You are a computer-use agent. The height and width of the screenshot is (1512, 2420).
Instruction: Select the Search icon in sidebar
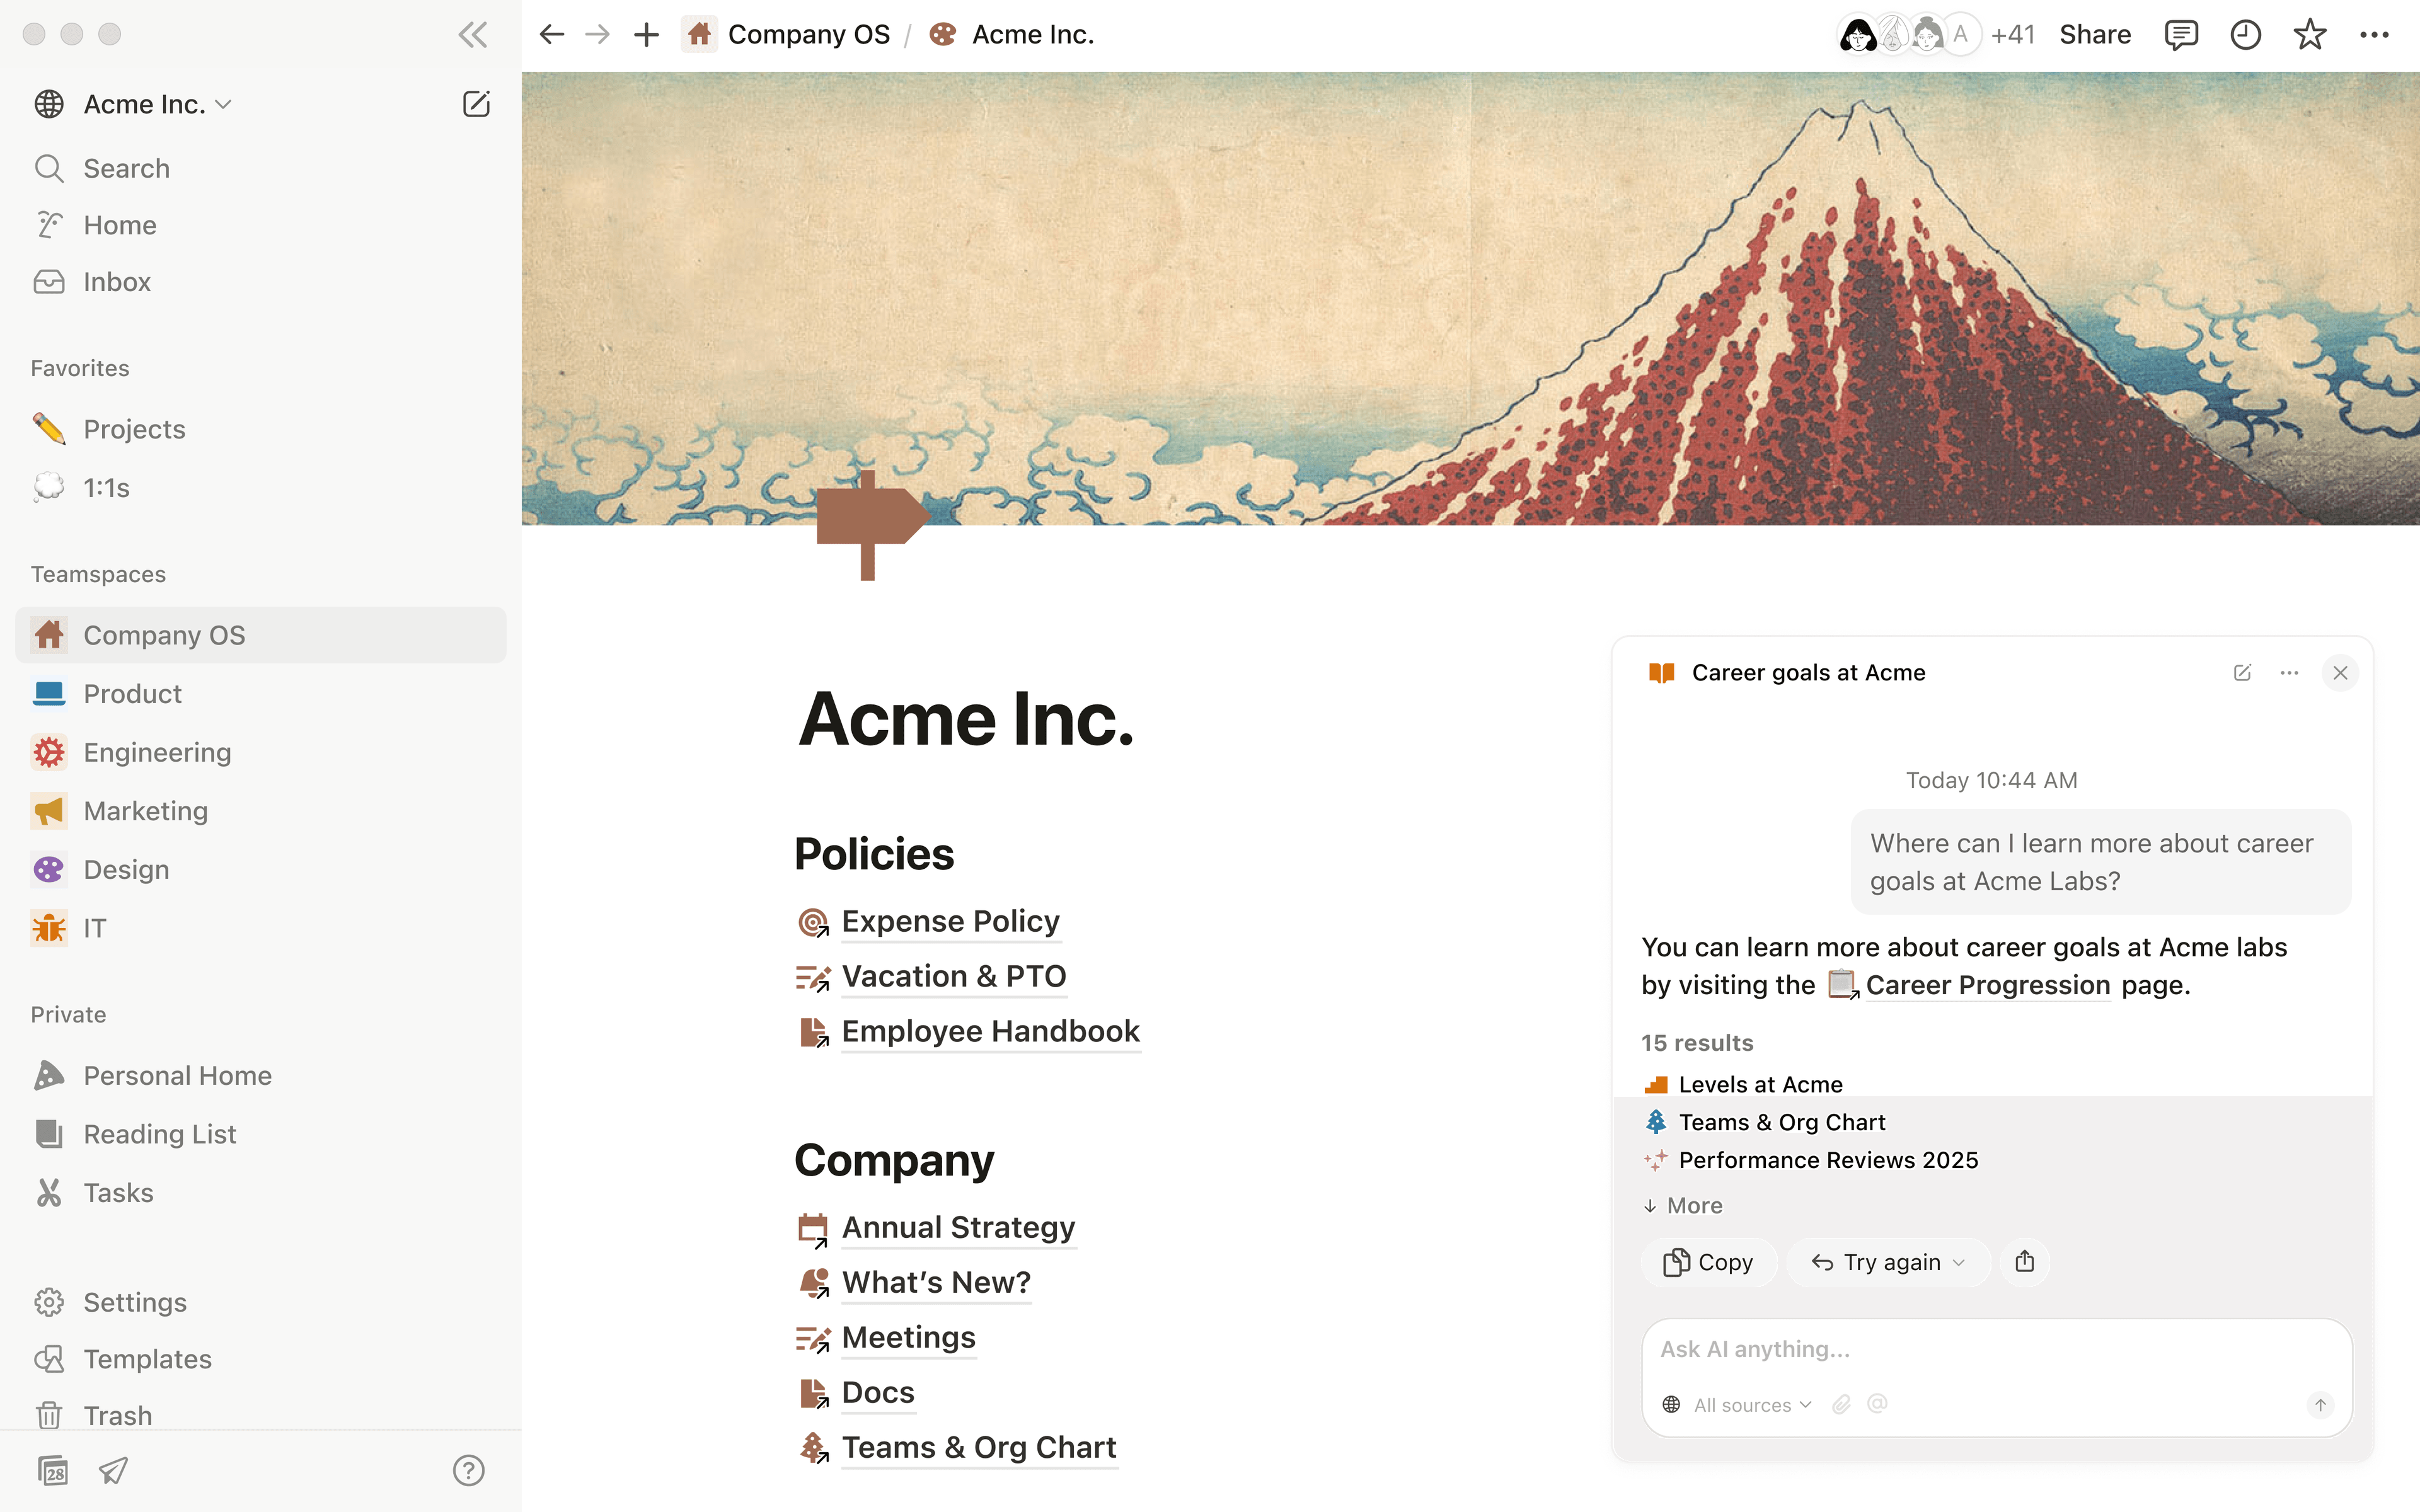[49, 168]
